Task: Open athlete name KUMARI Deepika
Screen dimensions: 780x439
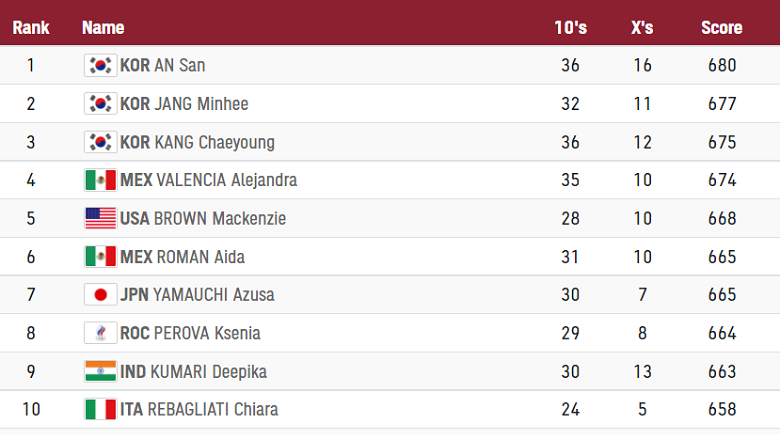Action: (x=208, y=372)
